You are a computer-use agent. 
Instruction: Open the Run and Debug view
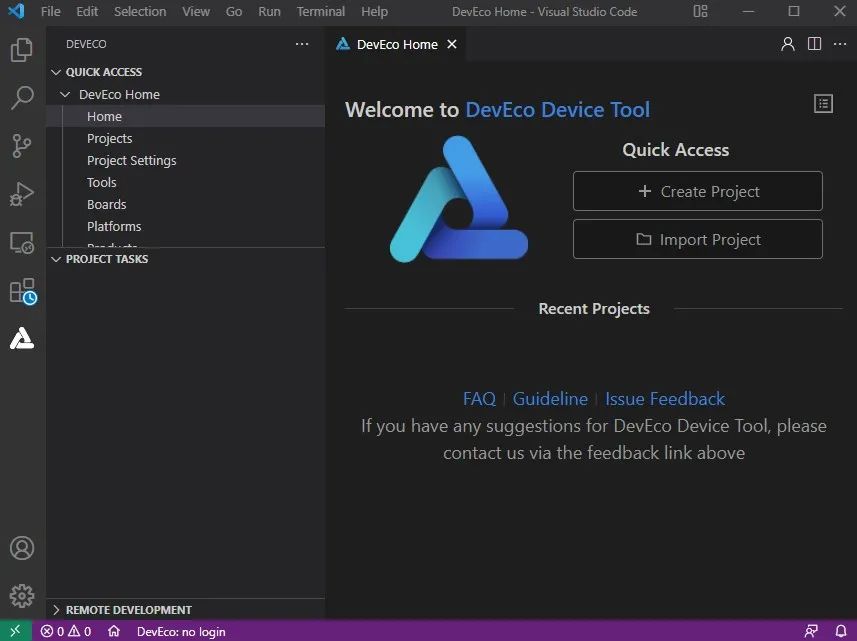(22, 194)
